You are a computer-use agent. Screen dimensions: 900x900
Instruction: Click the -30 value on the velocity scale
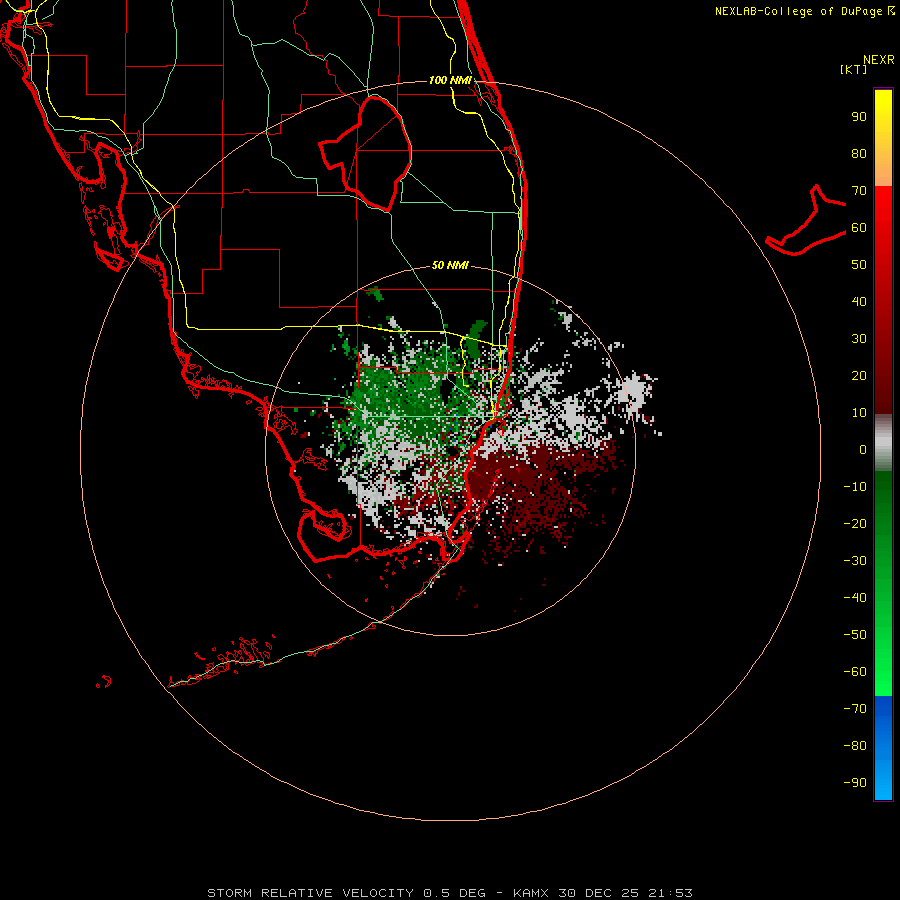pyautogui.click(x=855, y=561)
